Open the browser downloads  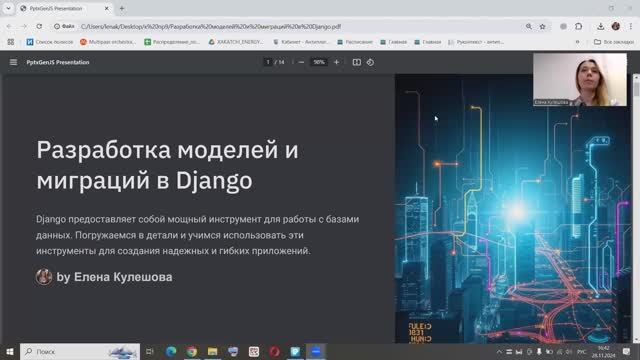pyautogui.click(x=600, y=26)
